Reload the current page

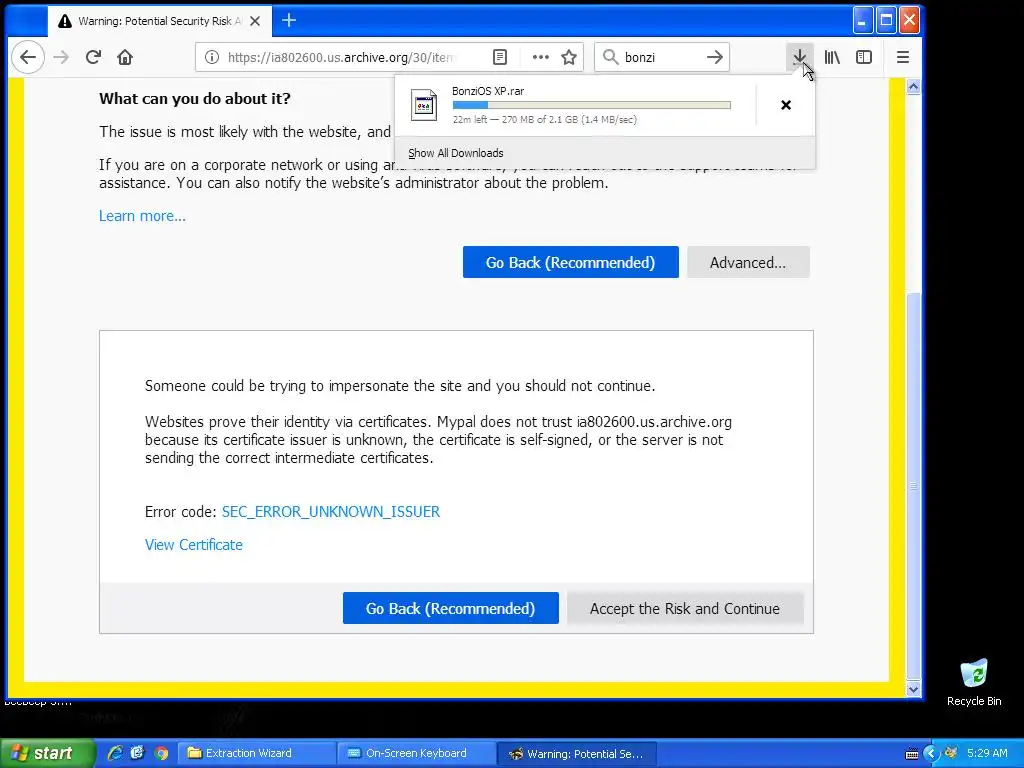pyautogui.click(x=93, y=57)
